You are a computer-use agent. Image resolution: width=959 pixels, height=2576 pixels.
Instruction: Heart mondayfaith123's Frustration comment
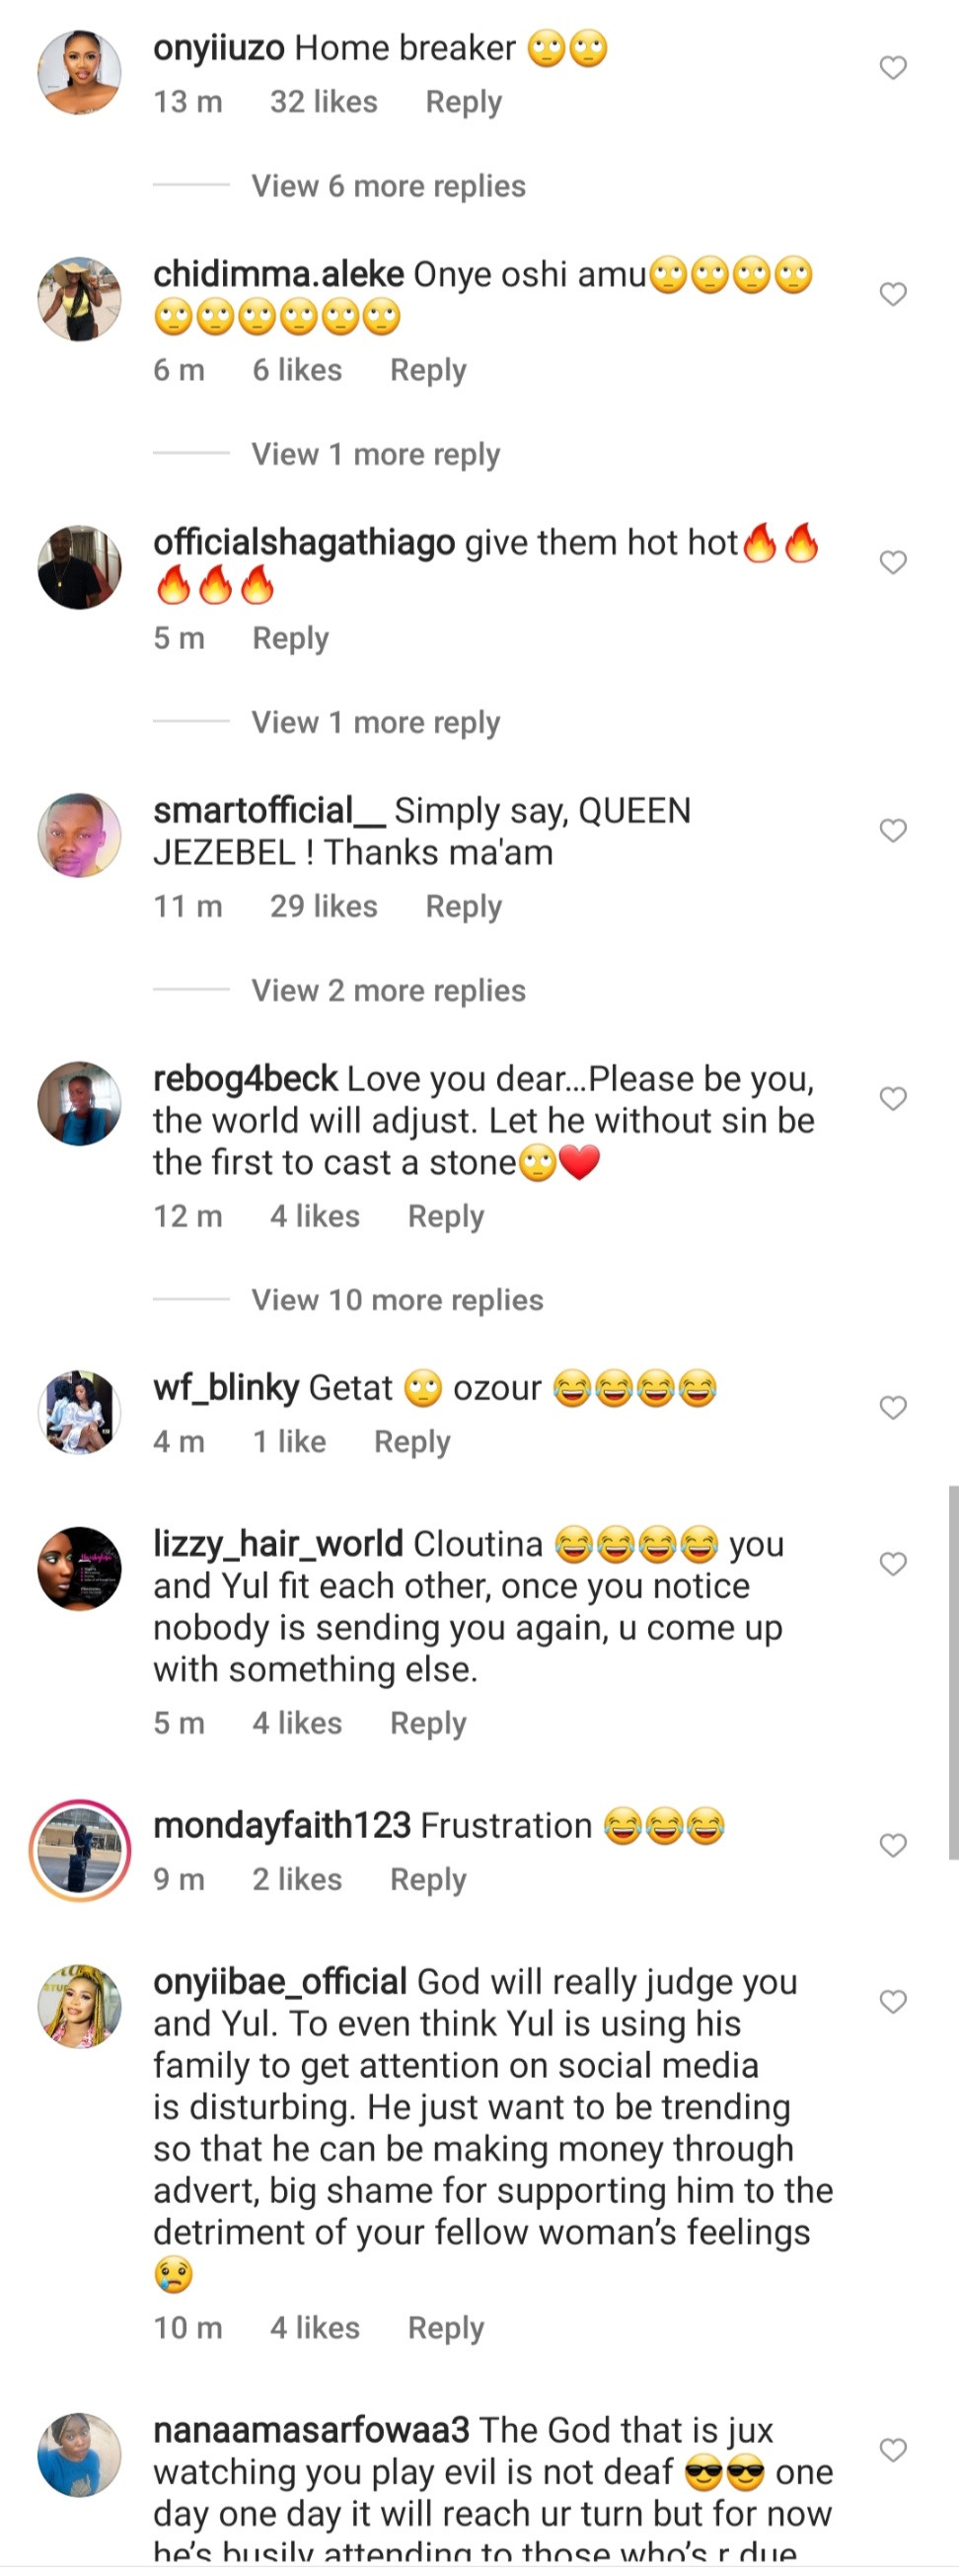[892, 1845]
